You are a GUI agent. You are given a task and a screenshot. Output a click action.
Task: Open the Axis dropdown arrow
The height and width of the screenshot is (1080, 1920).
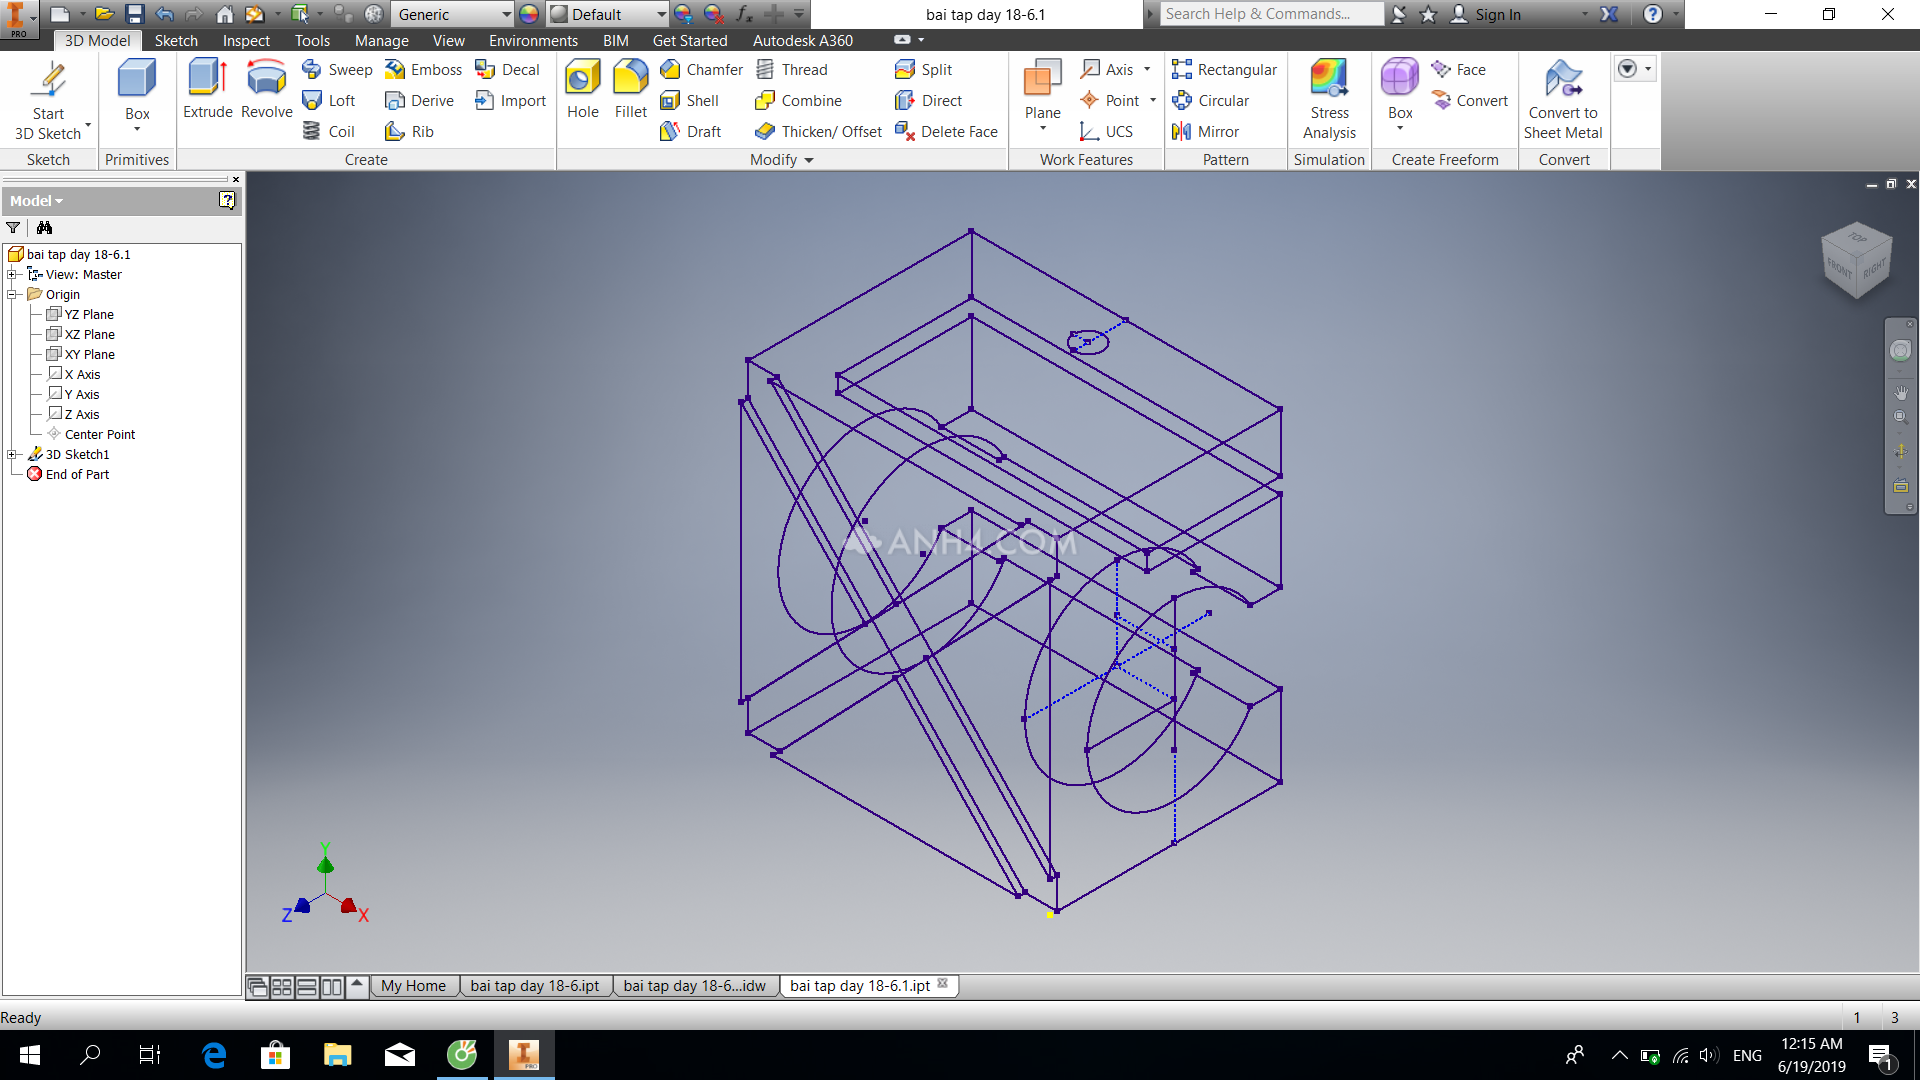[1147, 69]
